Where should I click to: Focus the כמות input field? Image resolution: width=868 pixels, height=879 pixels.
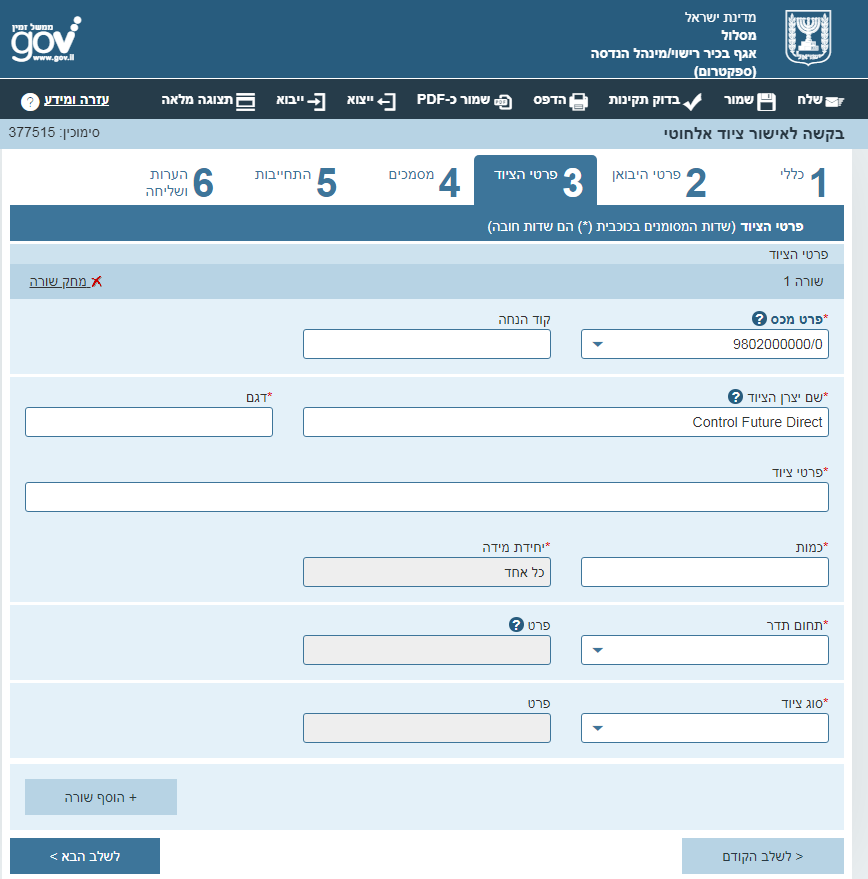pos(705,572)
